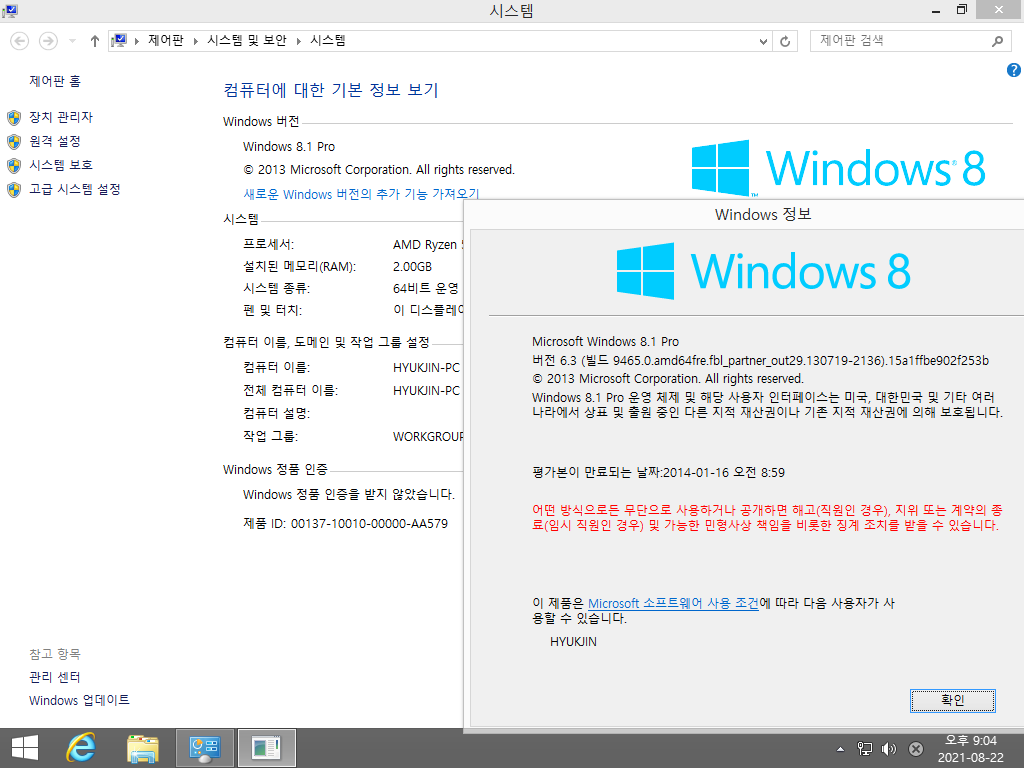Refresh the system page
Viewport: 1024px width, 768px height.
pyautogui.click(x=785, y=41)
